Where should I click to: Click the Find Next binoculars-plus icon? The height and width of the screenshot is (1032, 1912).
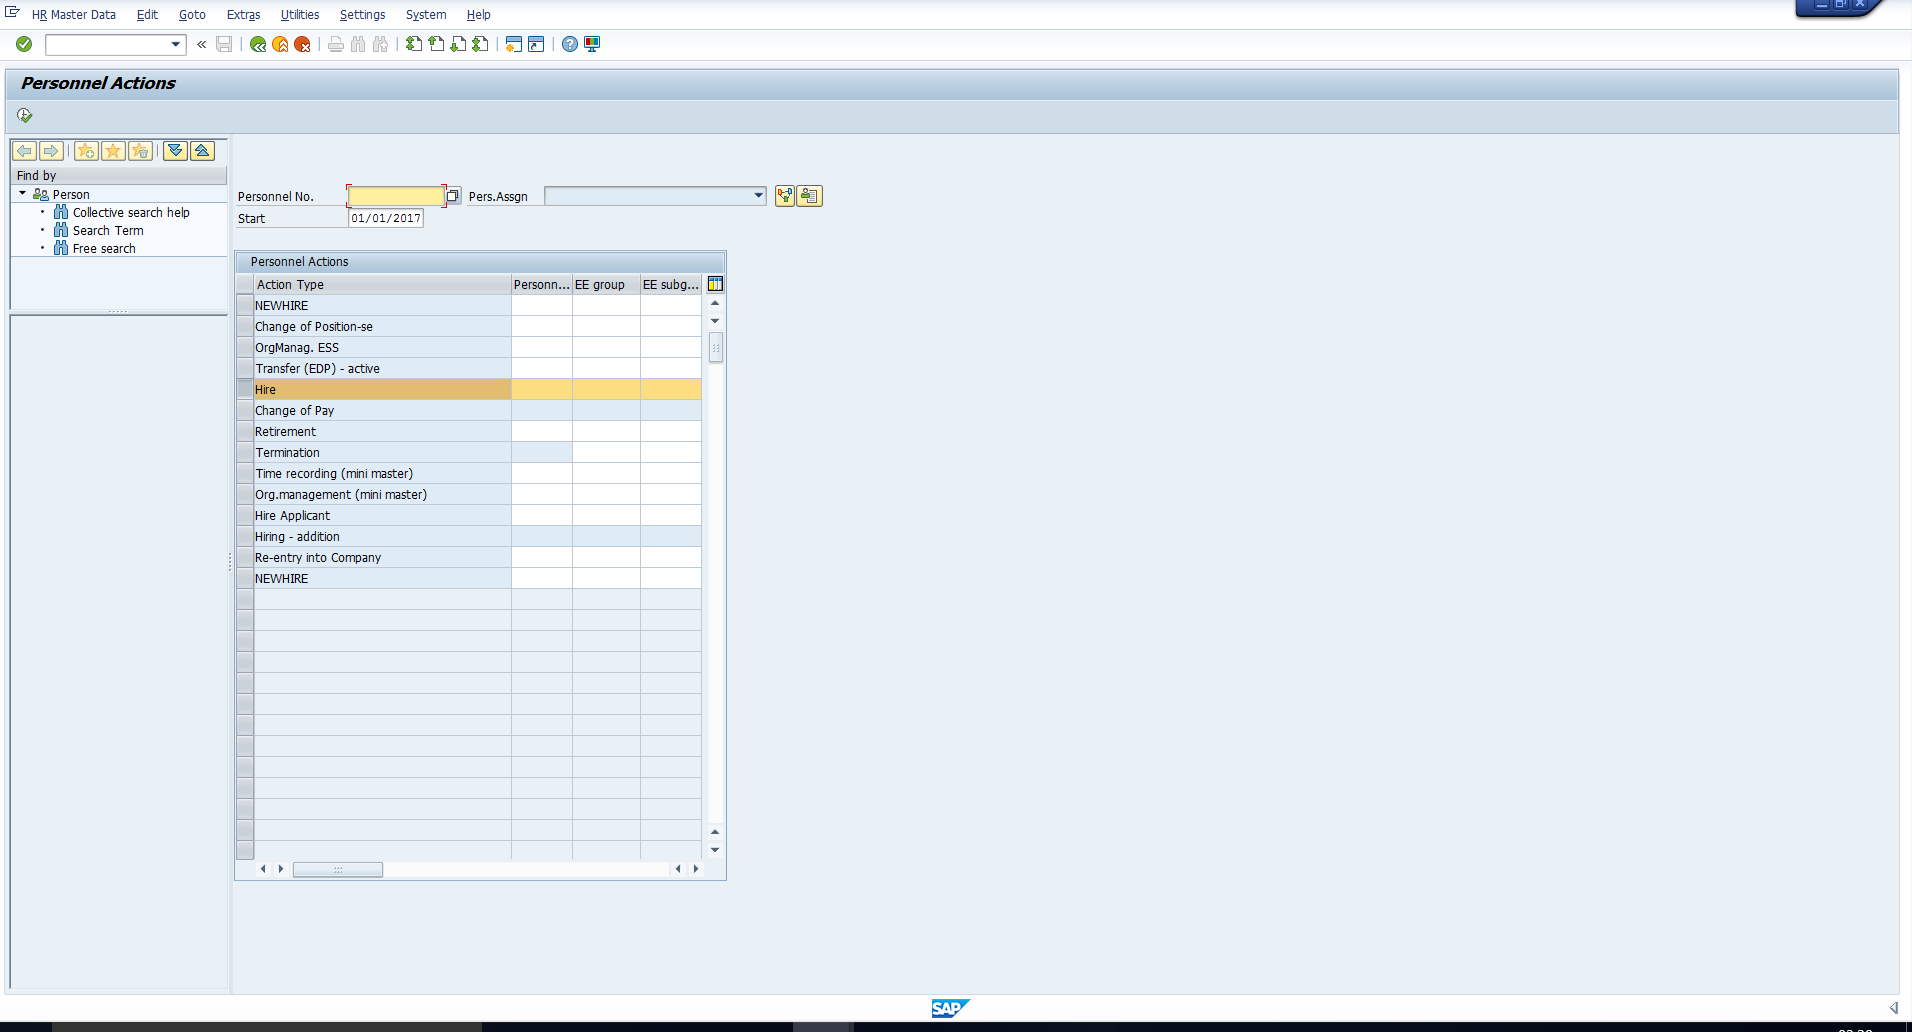[380, 44]
